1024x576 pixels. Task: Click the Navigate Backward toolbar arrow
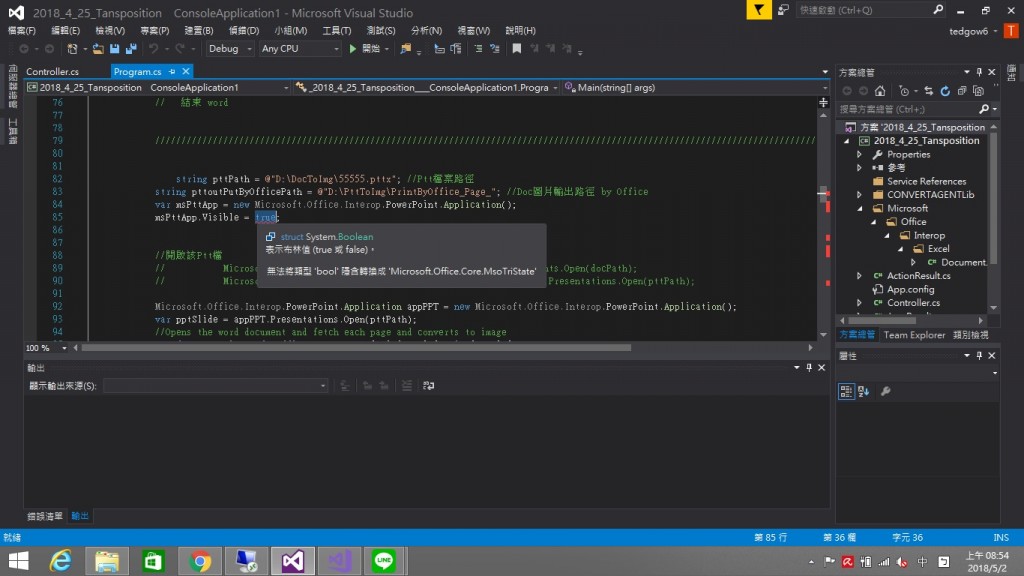pos(24,48)
